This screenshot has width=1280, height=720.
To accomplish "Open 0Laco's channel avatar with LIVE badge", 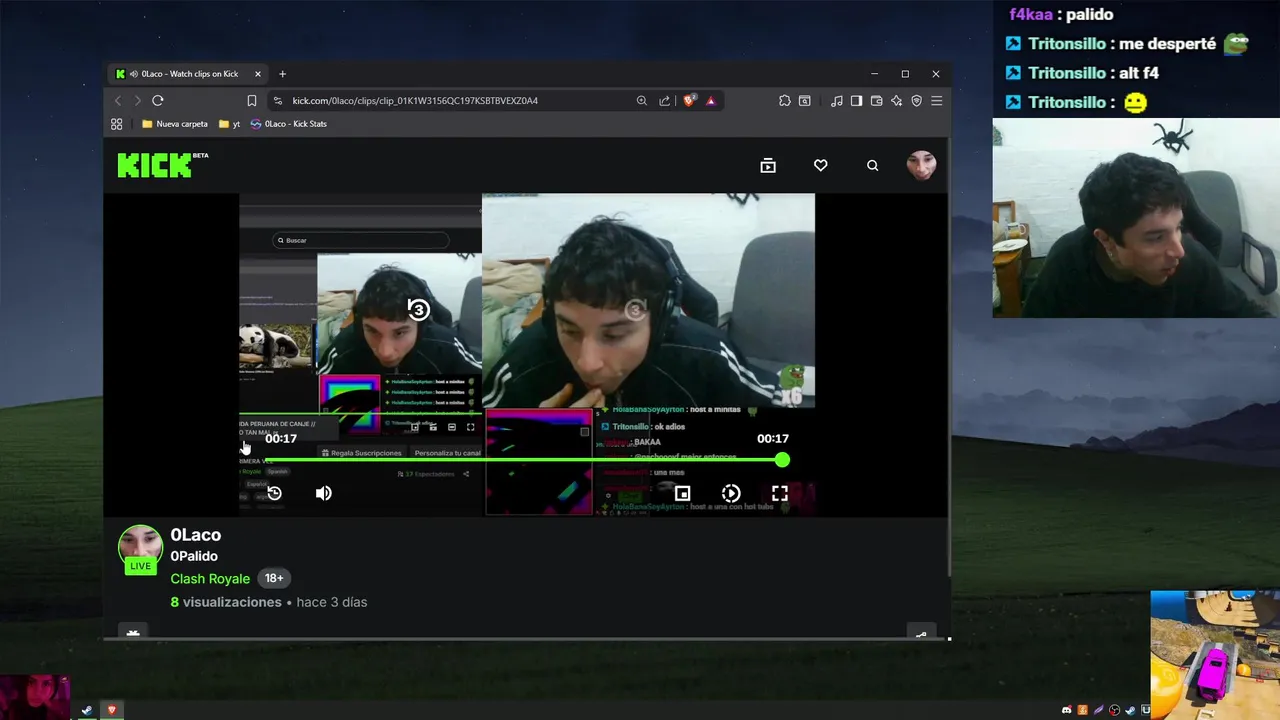I will (140, 549).
